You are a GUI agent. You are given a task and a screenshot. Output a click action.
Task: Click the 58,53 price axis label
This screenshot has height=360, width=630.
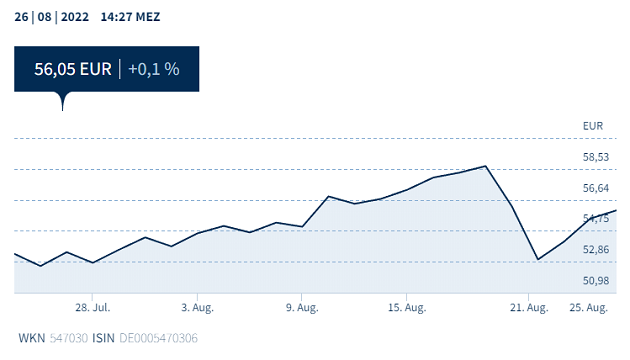click(596, 157)
